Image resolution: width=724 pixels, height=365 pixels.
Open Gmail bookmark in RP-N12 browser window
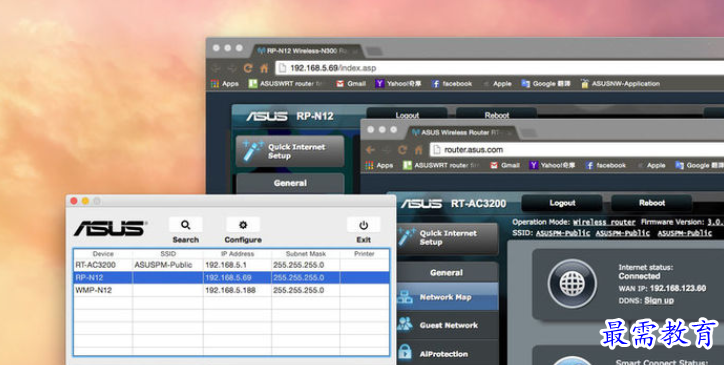click(x=351, y=84)
